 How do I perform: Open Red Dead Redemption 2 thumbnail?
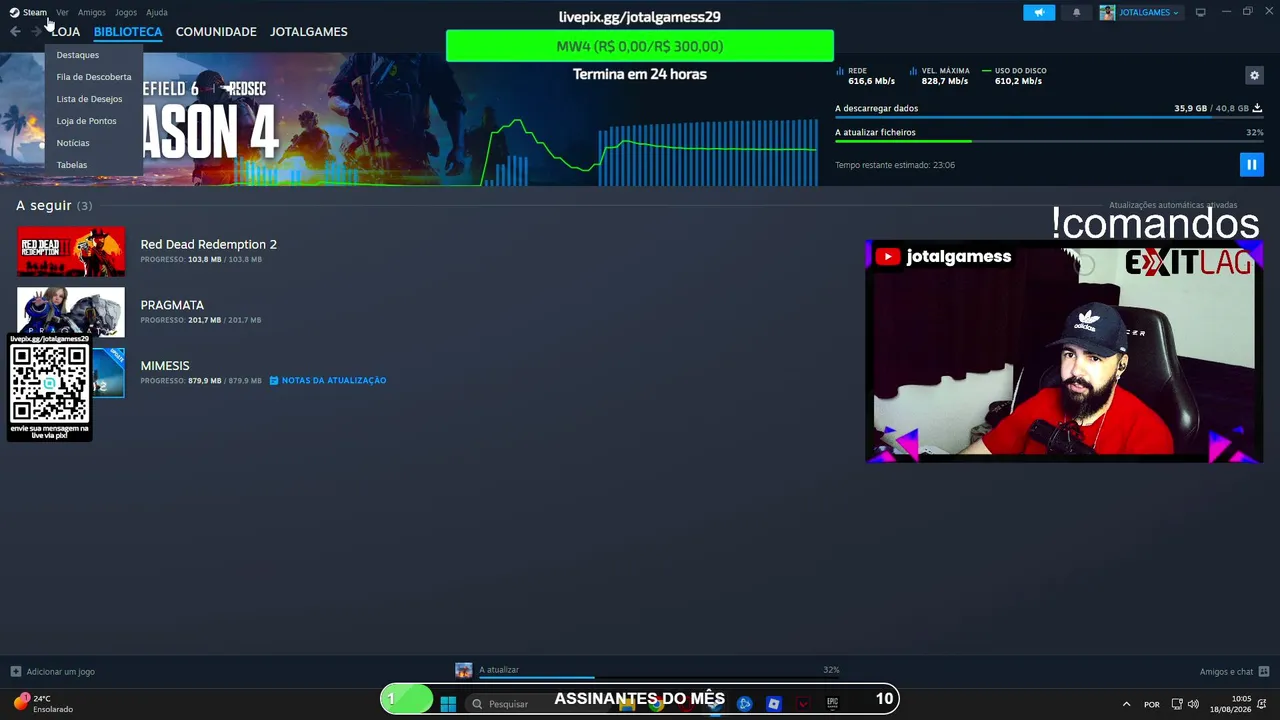click(x=71, y=251)
